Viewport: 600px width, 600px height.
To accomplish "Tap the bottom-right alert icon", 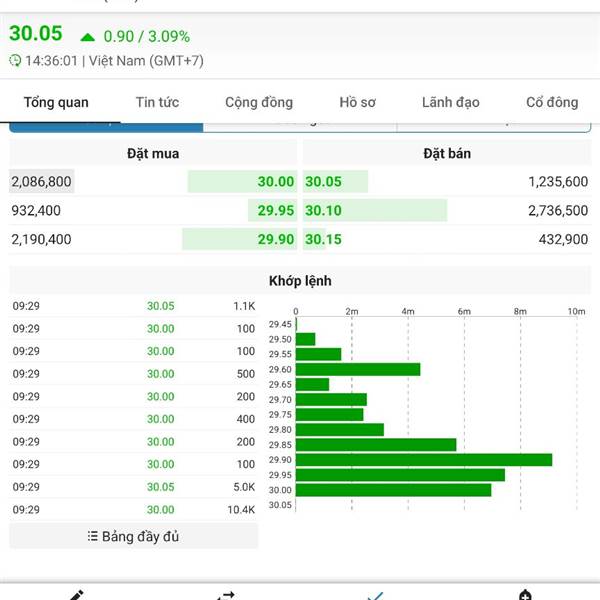I will (525, 595).
